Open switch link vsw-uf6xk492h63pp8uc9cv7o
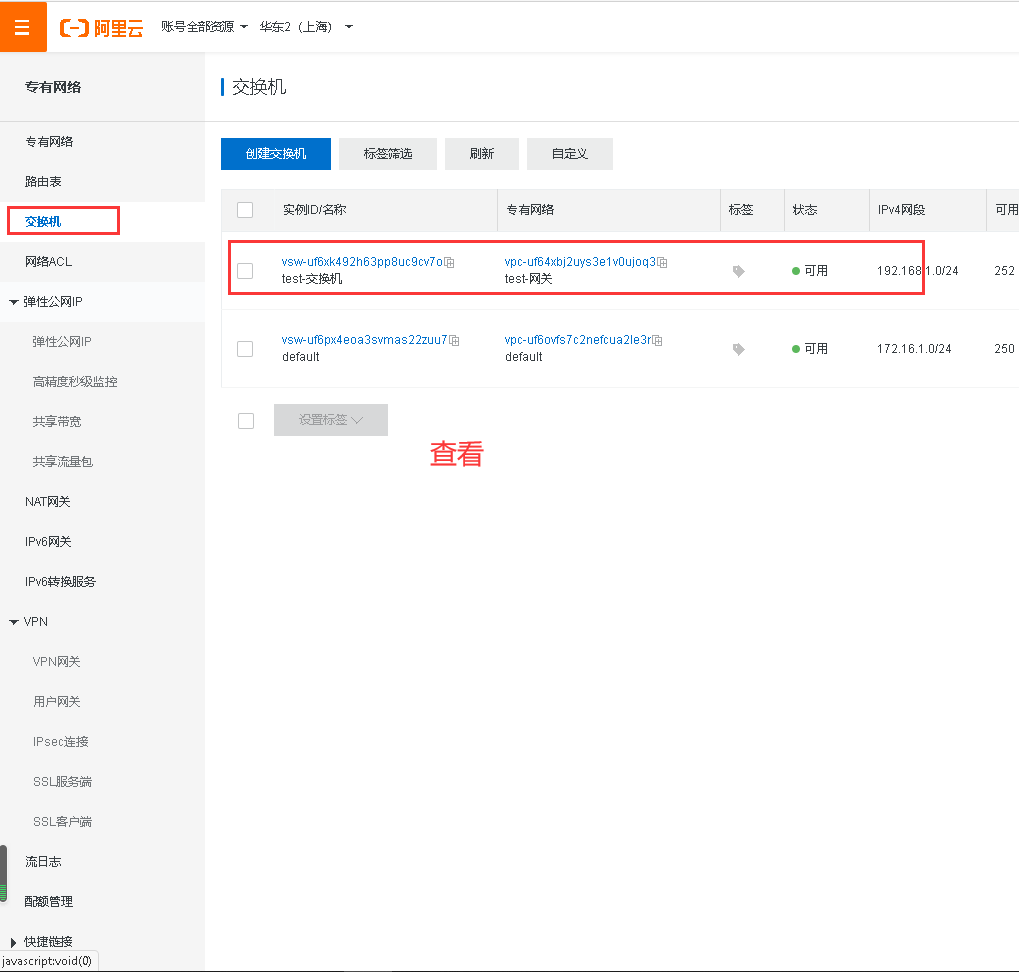1019x972 pixels. coord(362,262)
